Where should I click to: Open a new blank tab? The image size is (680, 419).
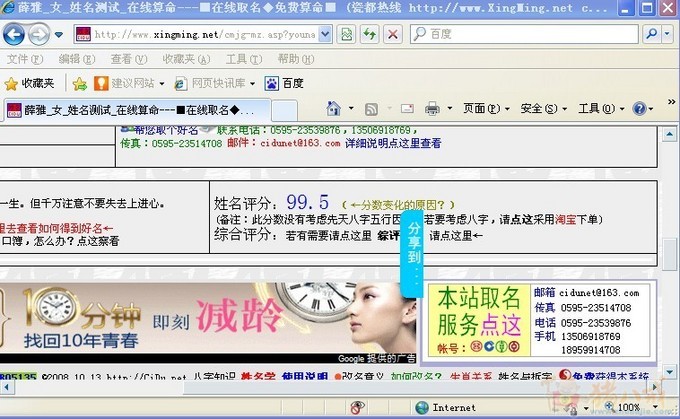click(x=284, y=111)
